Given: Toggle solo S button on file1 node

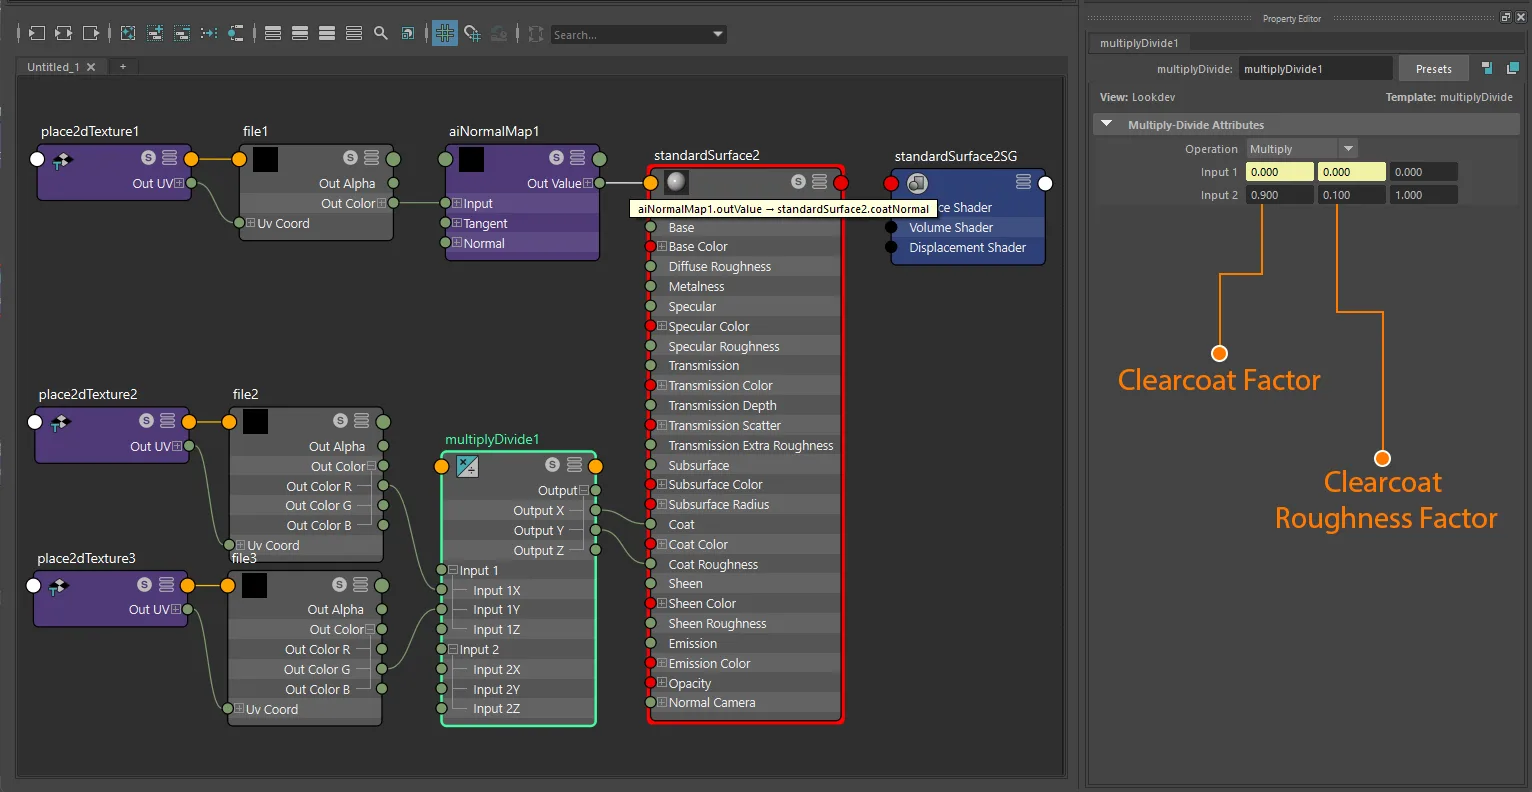Looking at the screenshot, I should pos(350,158).
